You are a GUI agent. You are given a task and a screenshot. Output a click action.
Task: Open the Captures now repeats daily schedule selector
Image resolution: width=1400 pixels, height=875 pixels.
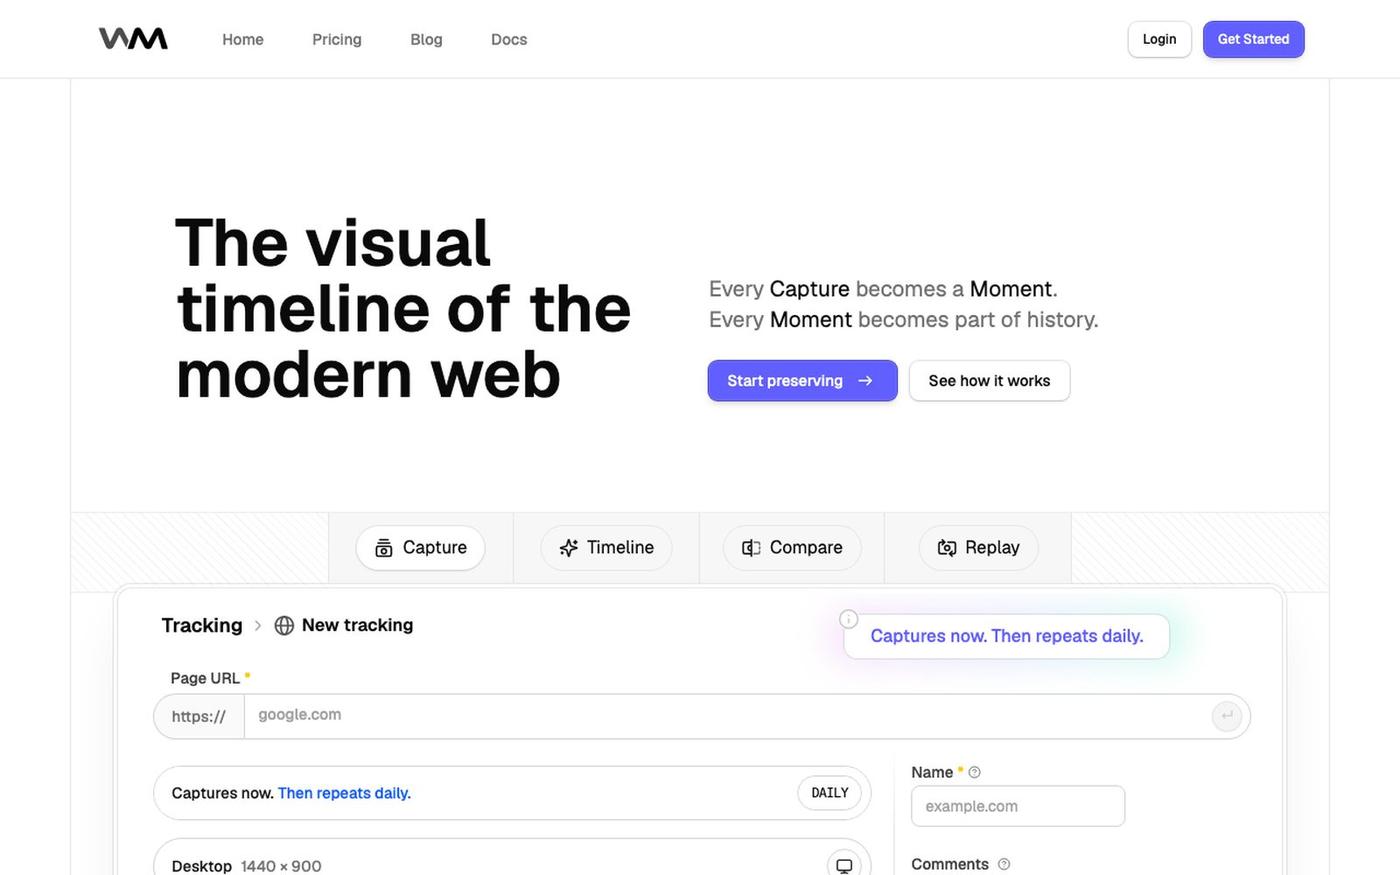[512, 793]
